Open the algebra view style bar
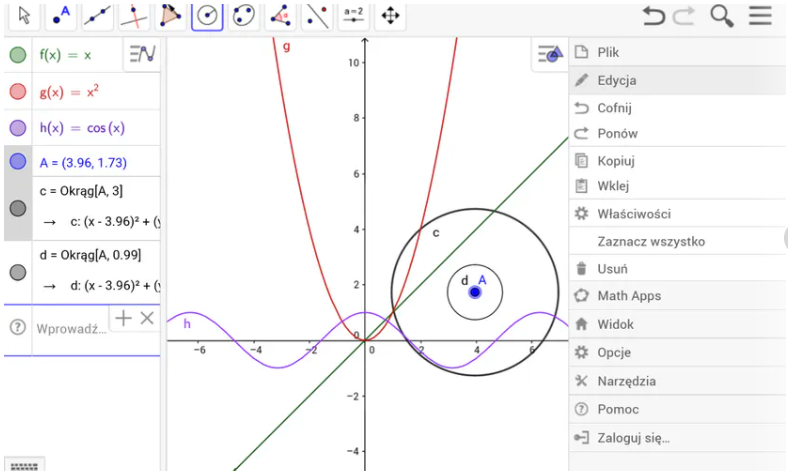This screenshot has height=471, width=788. click(x=142, y=54)
